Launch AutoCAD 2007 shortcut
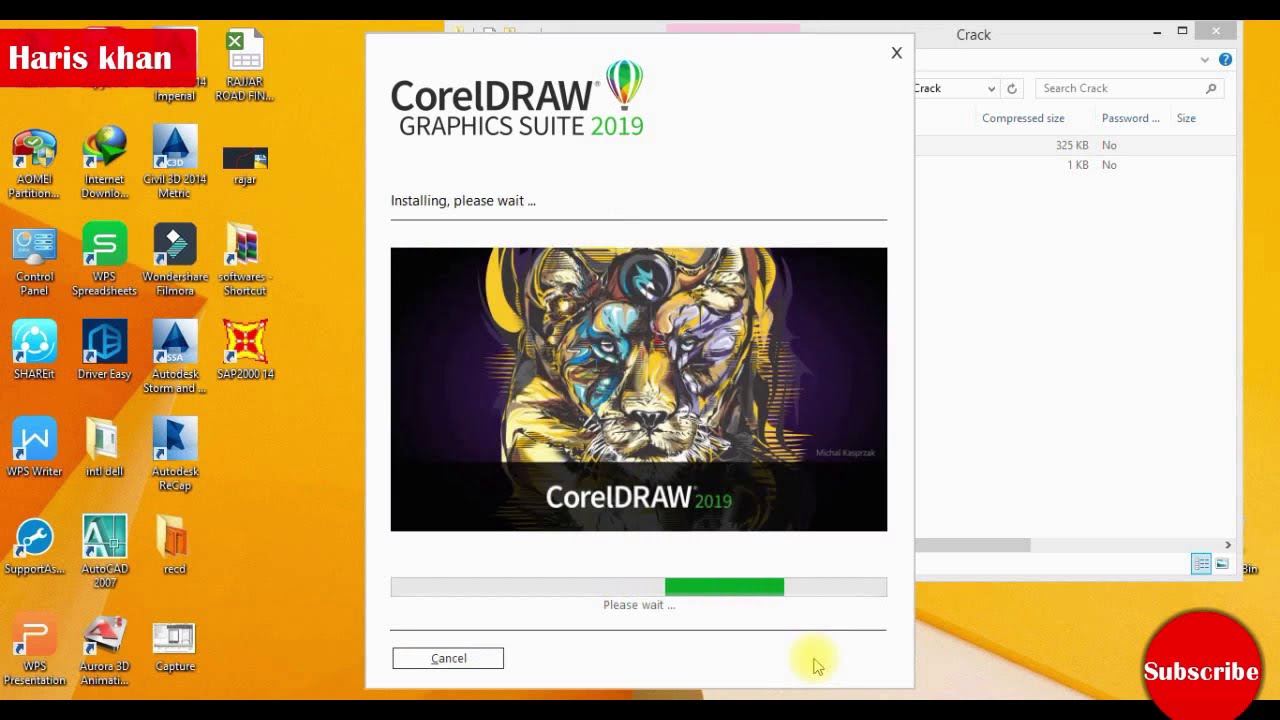The width and height of the screenshot is (1280, 720). point(105,552)
